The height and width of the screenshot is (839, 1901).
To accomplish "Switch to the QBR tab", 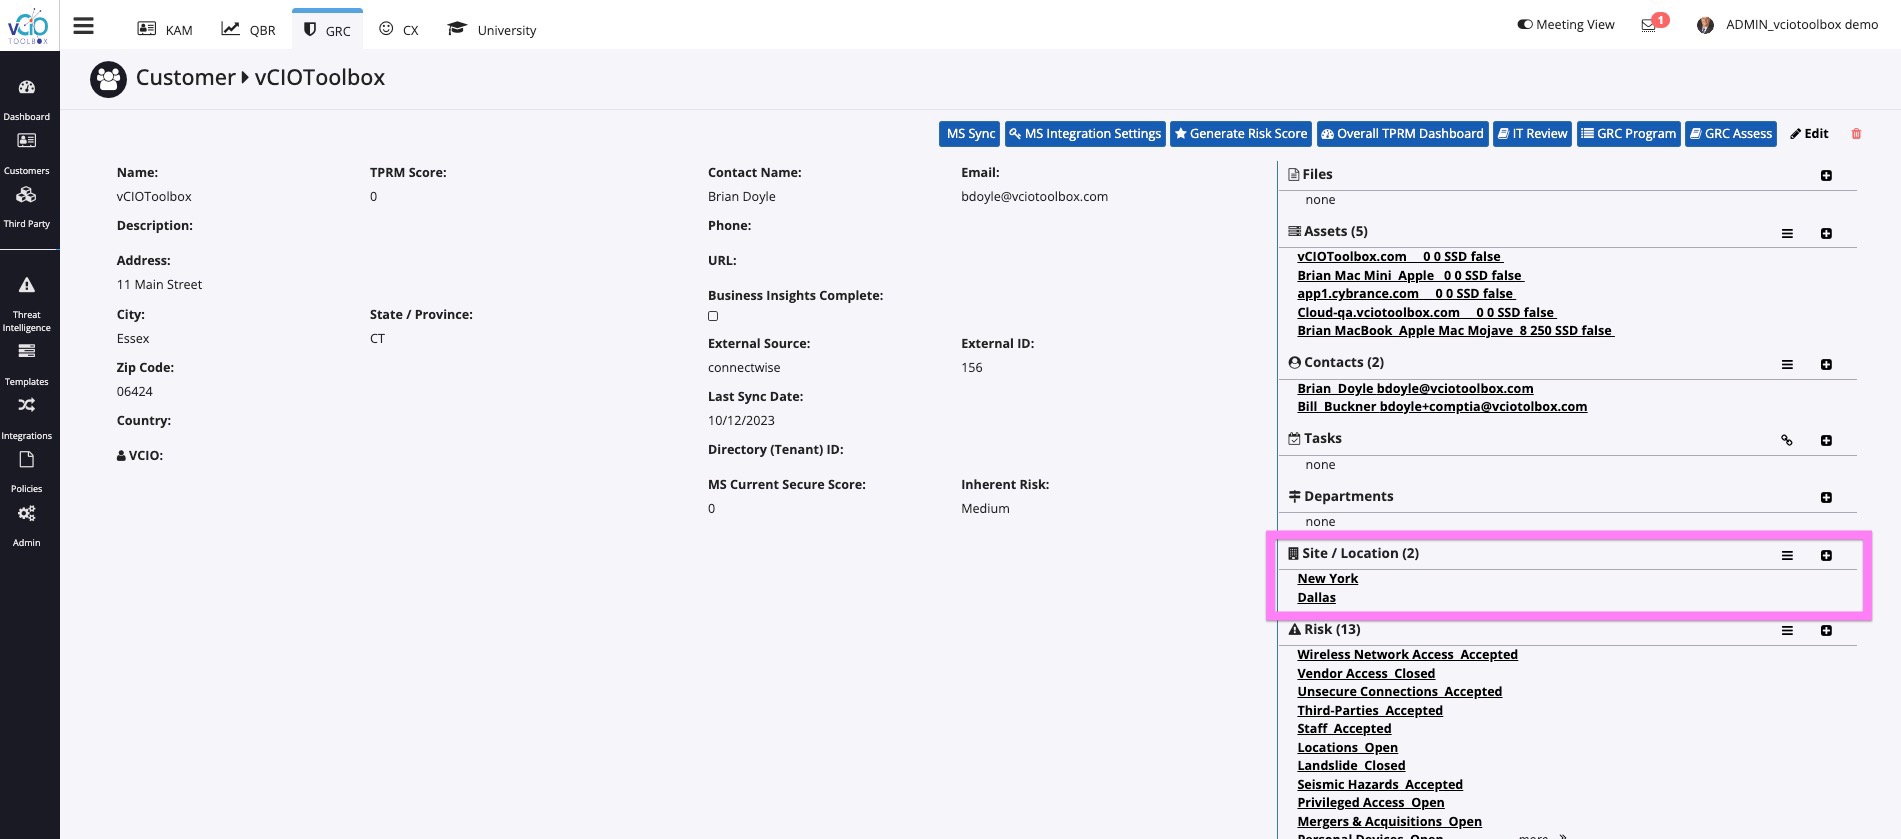I will [x=248, y=30].
